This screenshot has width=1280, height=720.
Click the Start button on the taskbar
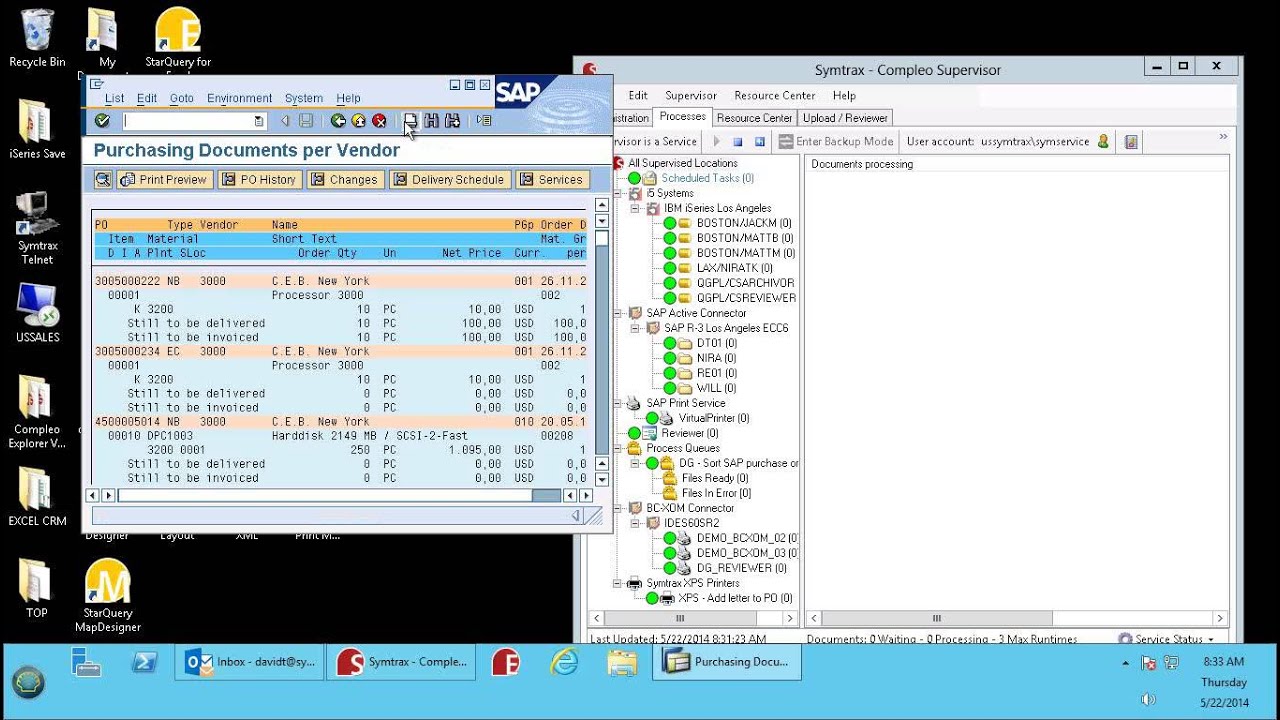point(30,682)
